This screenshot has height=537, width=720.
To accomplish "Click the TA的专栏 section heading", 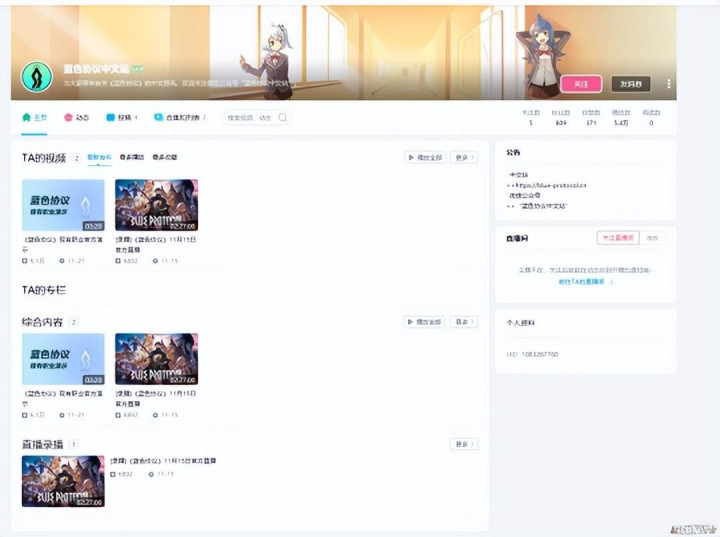I will click(x=44, y=290).
